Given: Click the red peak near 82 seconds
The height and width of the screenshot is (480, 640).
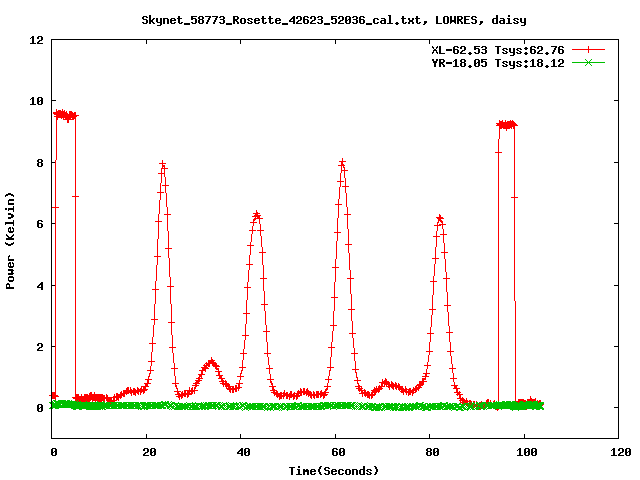Looking at the screenshot, I should [440, 220].
